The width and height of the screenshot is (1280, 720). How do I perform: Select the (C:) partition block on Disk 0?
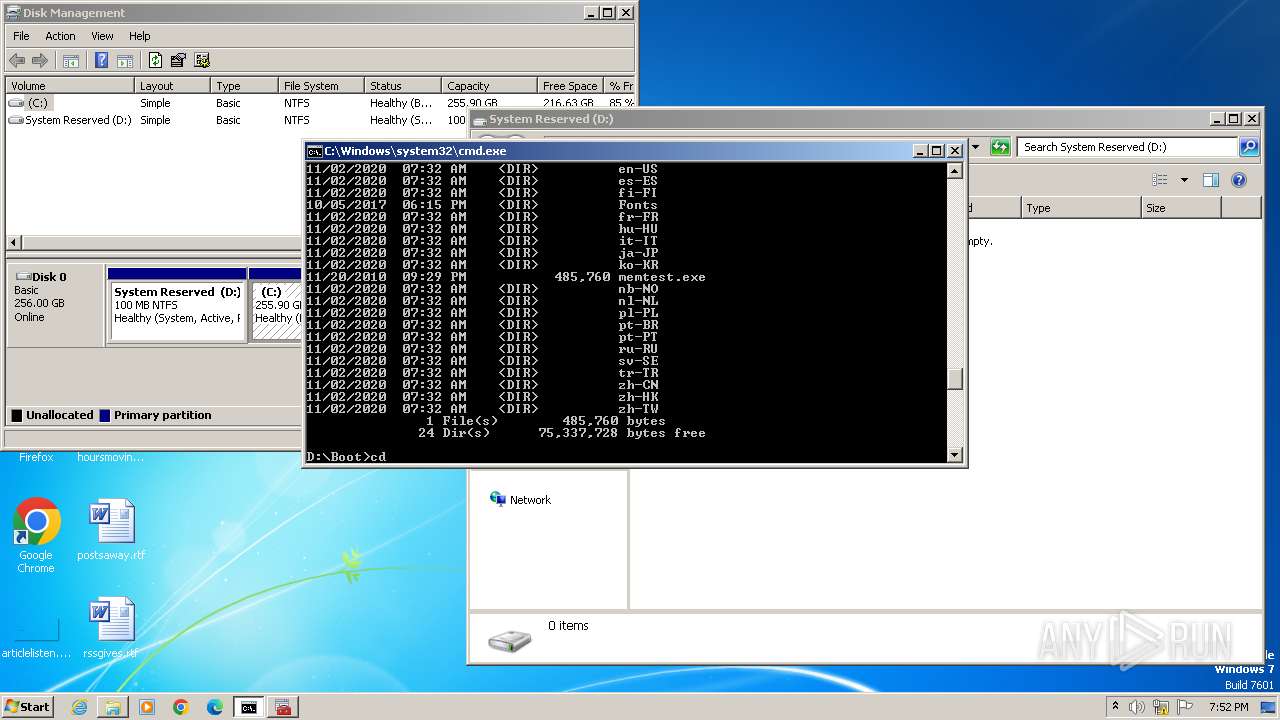(x=276, y=305)
